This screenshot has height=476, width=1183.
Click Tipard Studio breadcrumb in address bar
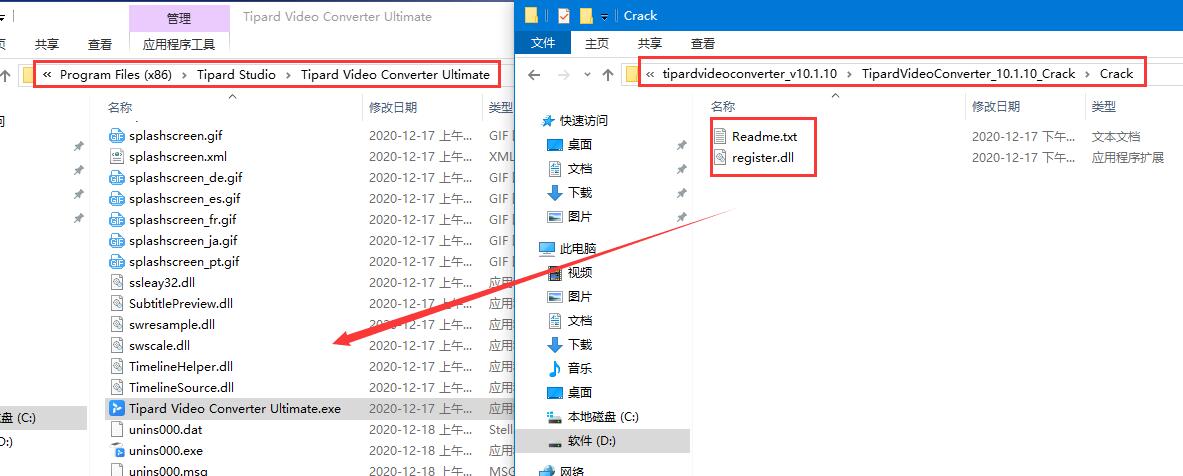click(x=236, y=75)
